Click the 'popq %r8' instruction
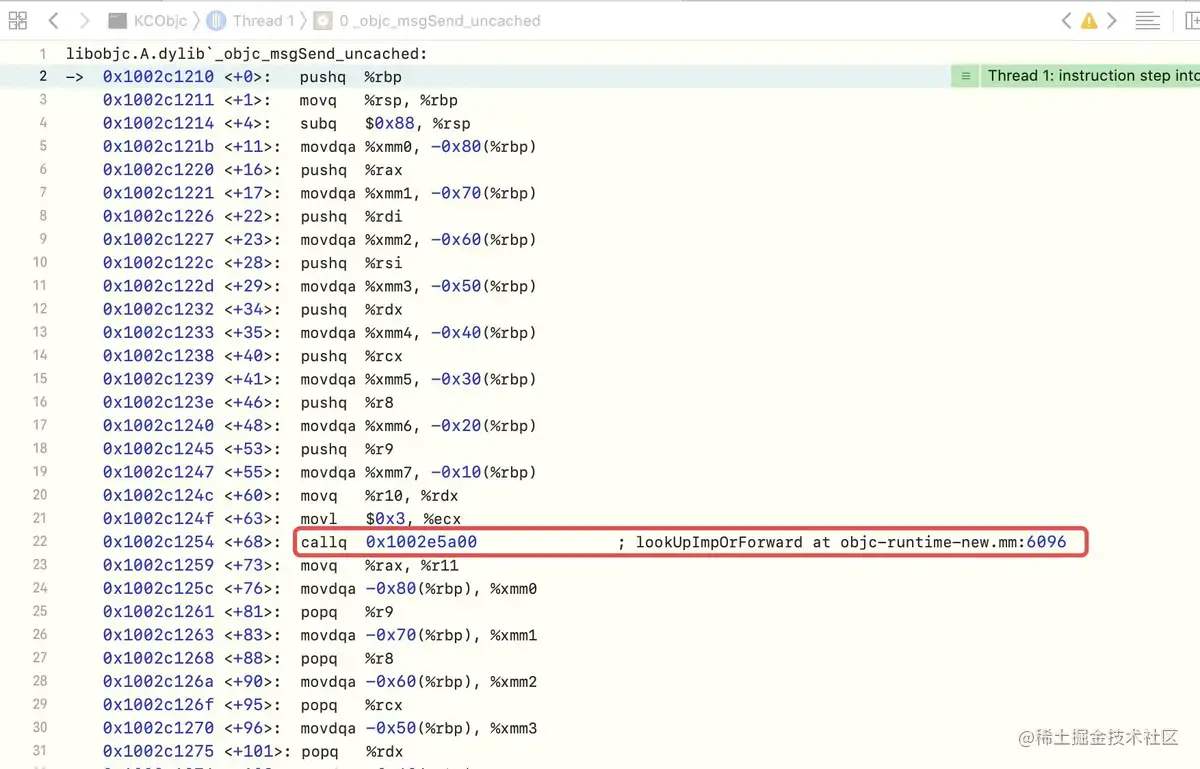This screenshot has height=769, width=1200. [347, 658]
